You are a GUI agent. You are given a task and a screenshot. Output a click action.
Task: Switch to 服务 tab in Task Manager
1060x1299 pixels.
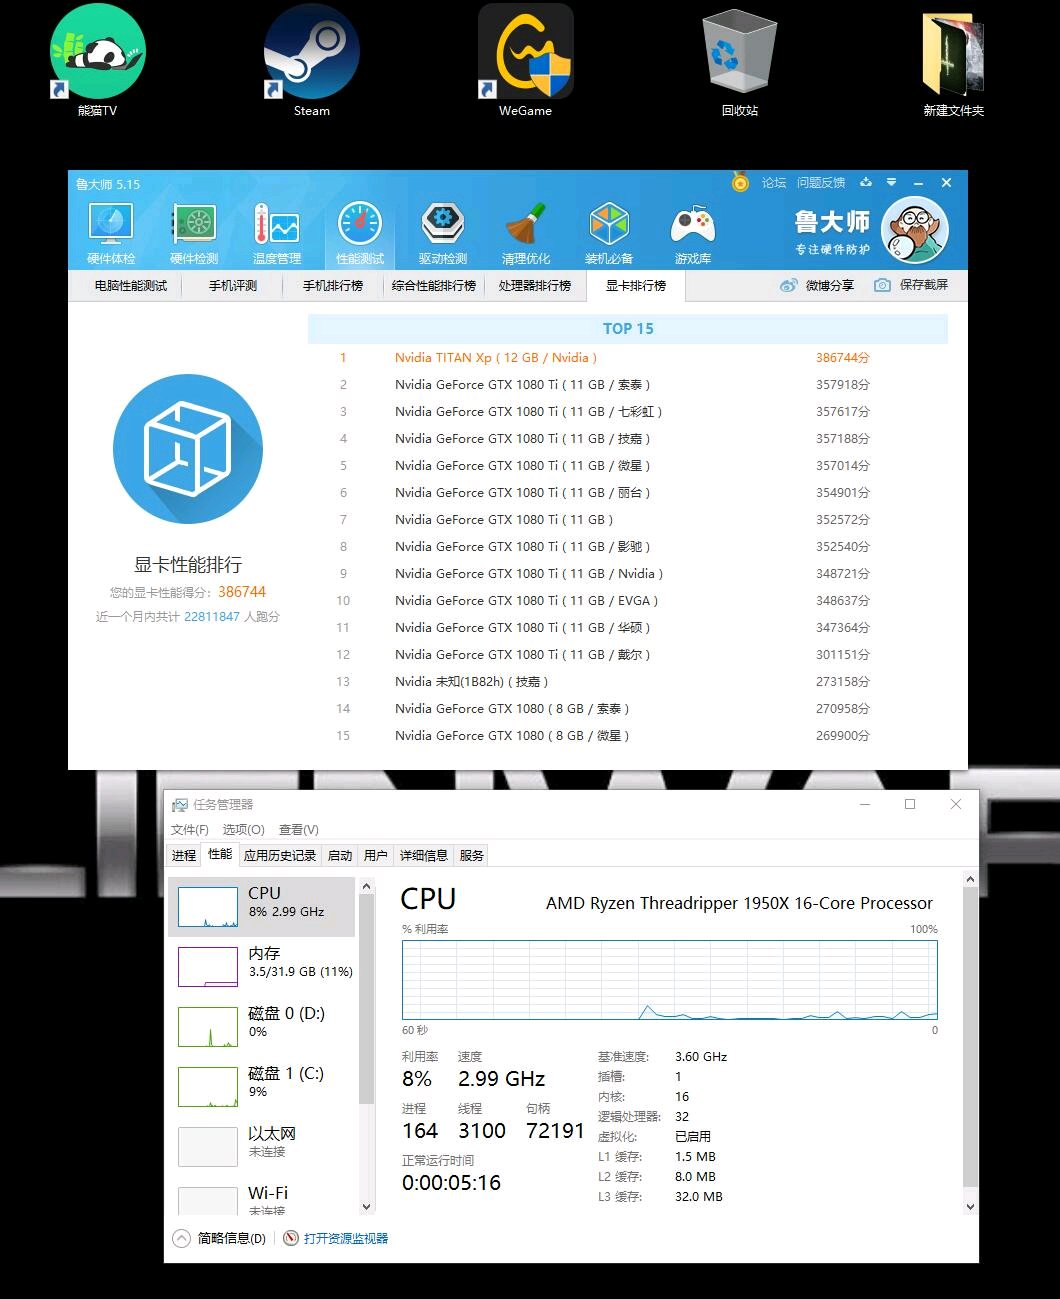(x=472, y=856)
